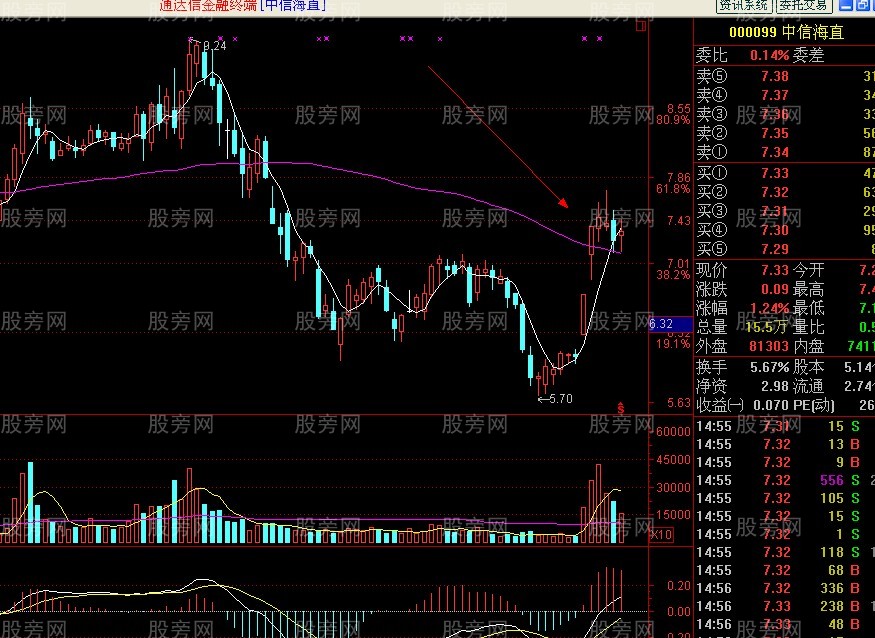Image resolution: width=875 pixels, height=638 pixels.
Task: Open the 资讯系统 button
Action: 744,6
